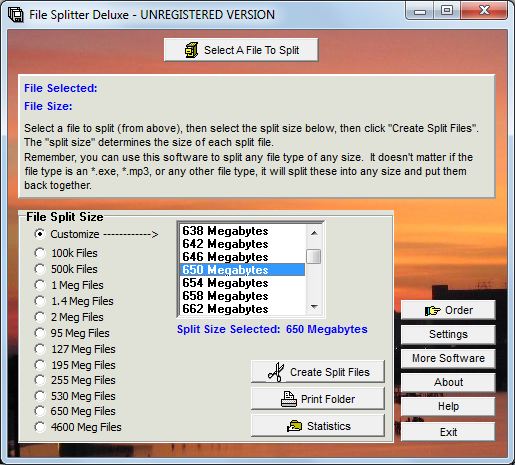Click the Order button
This screenshot has width=515, height=465.
click(x=448, y=310)
